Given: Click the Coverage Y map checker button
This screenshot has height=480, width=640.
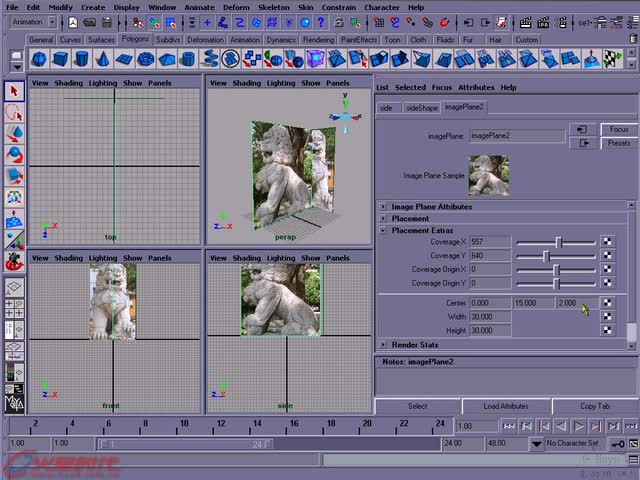Looking at the screenshot, I should [x=607, y=256].
